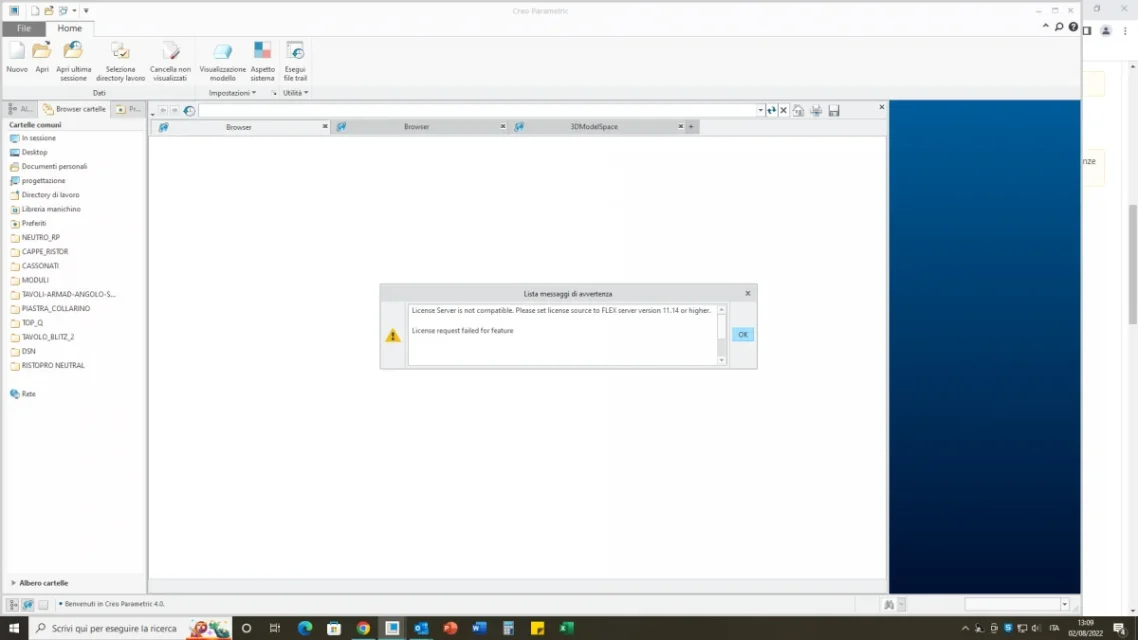Expand the Impostazioni dropdown
The width and height of the screenshot is (1138, 640).
231,92
